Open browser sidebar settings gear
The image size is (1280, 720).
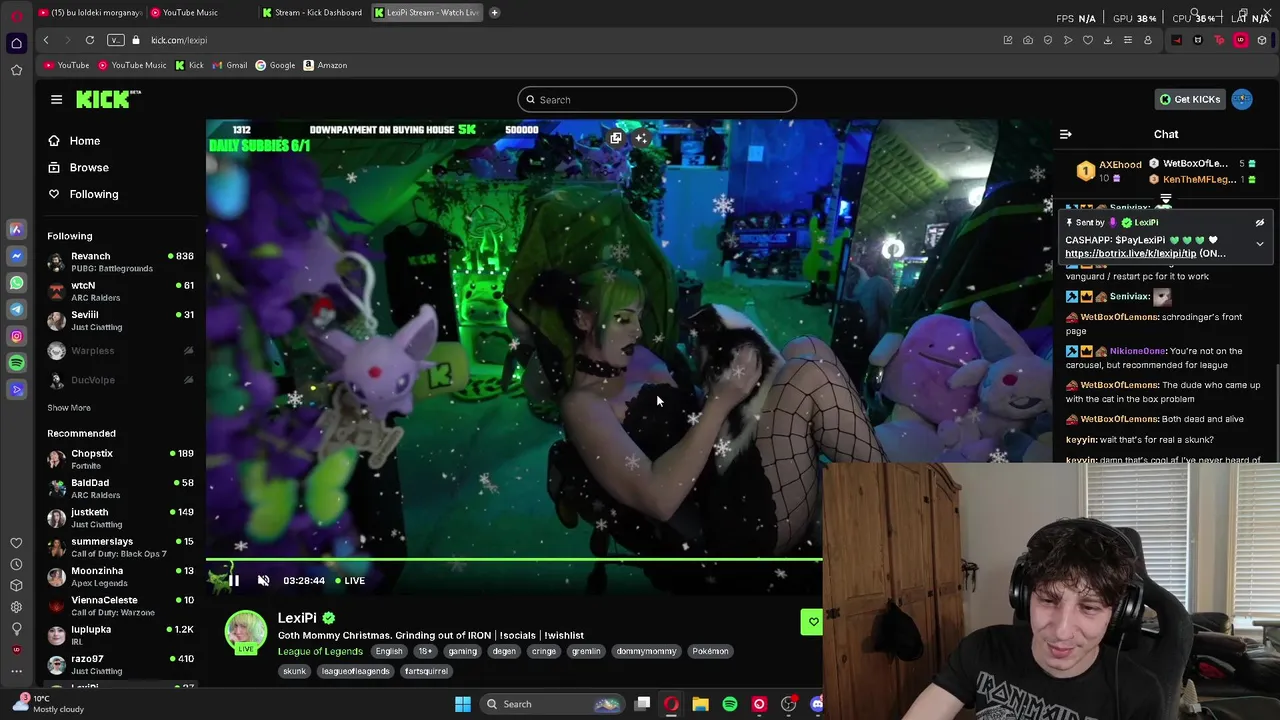point(16,607)
